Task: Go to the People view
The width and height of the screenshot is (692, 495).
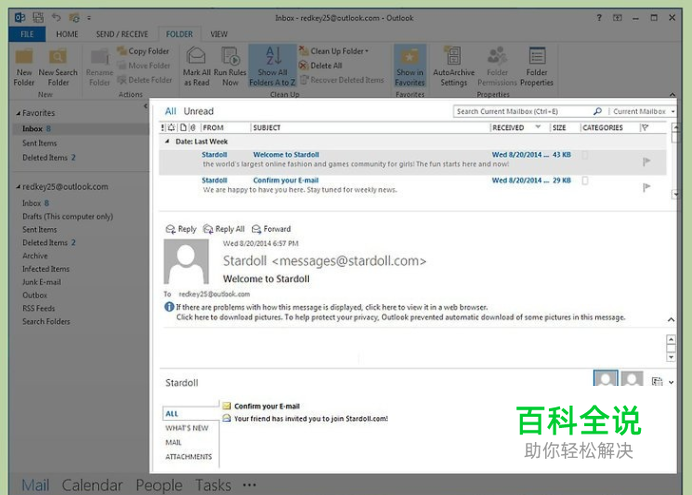Action: tap(159, 485)
